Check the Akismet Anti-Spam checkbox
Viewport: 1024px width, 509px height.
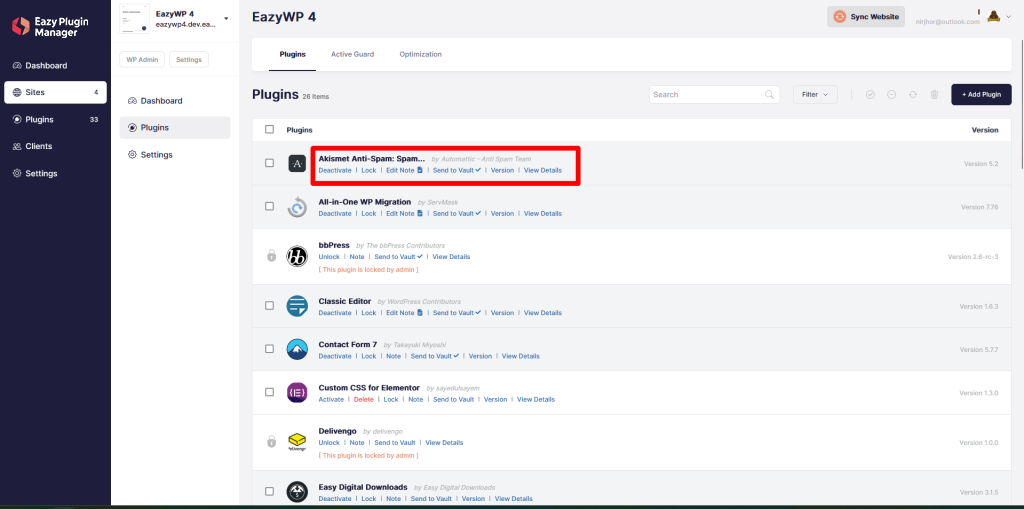(270, 163)
